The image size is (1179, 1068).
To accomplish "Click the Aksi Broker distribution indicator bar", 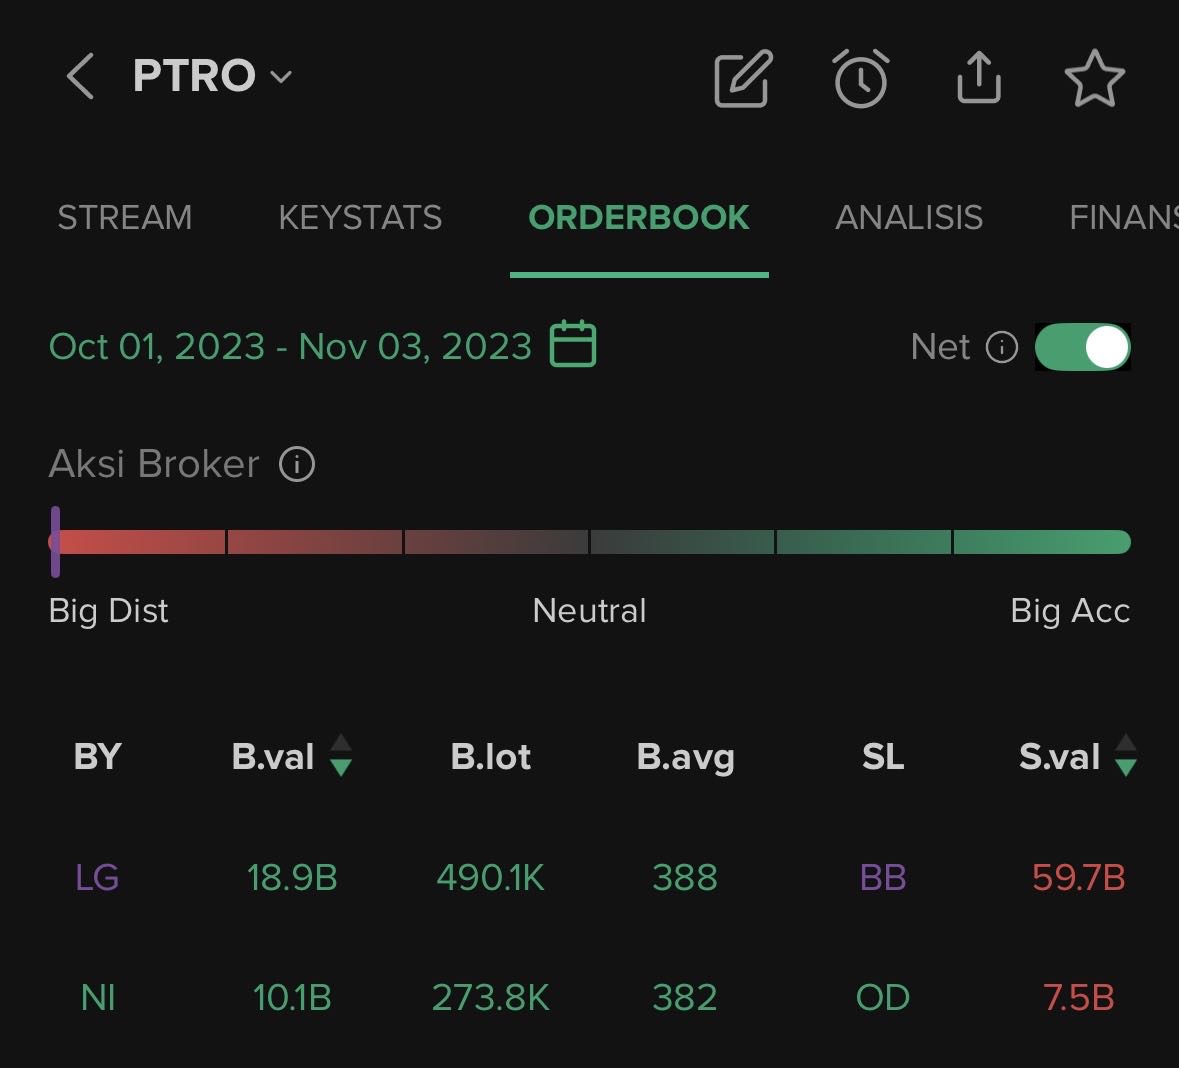I will click(x=590, y=542).
